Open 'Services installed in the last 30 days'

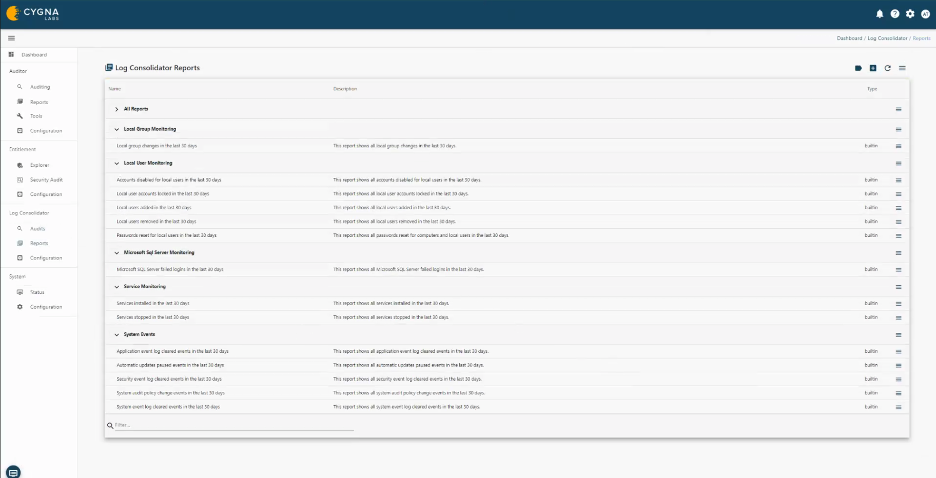click(x=153, y=304)
